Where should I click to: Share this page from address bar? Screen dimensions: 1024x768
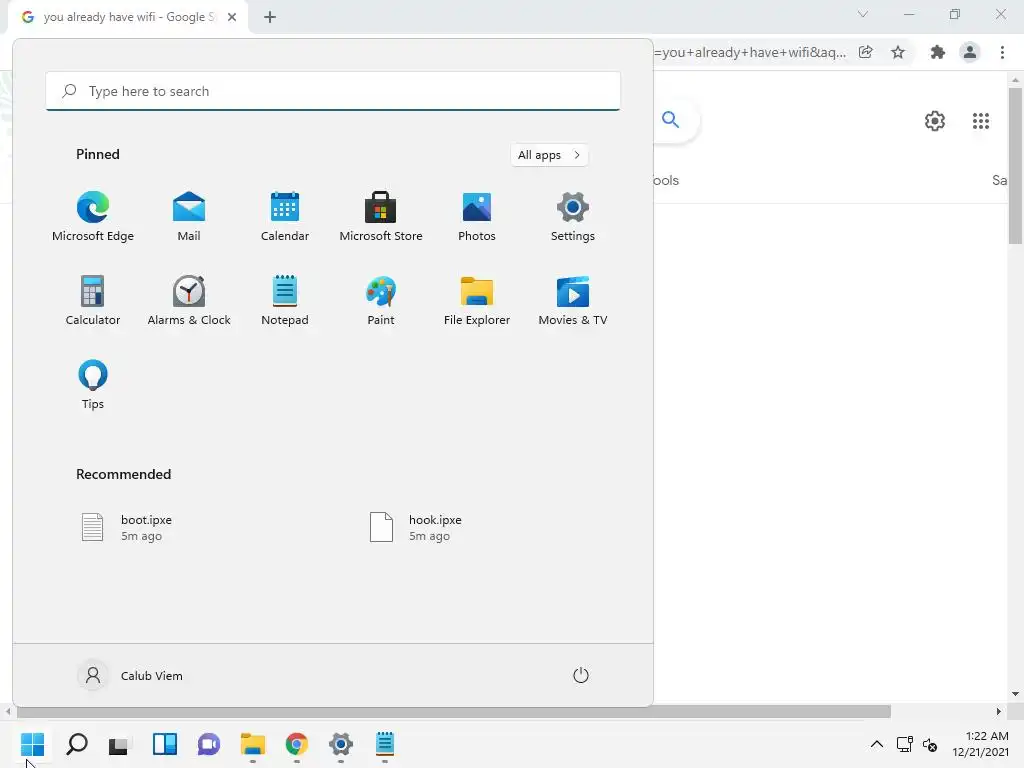point(866,52)
